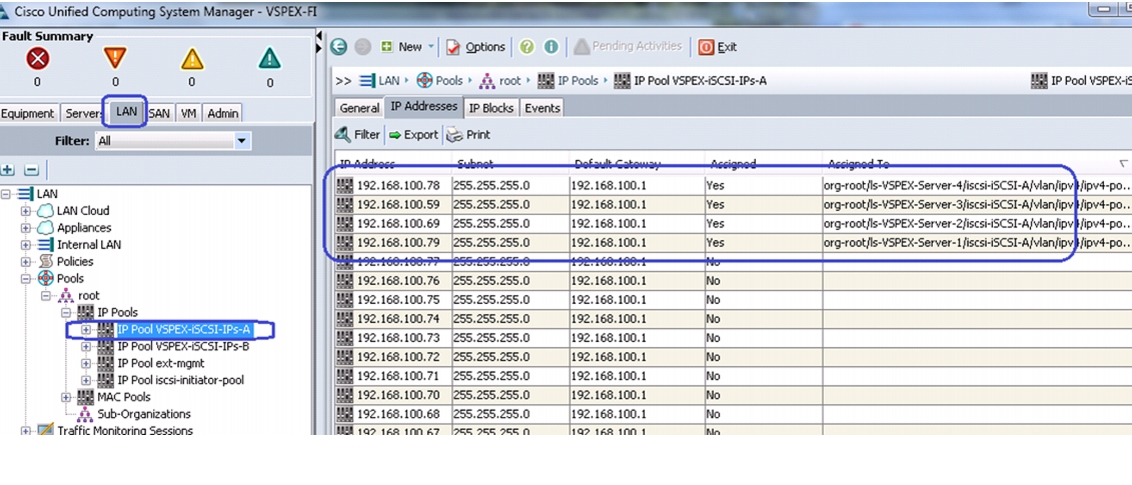Click the warning faults teal triangle icon
Viewport: 1132px width, 485px height.
pos(269,58)
